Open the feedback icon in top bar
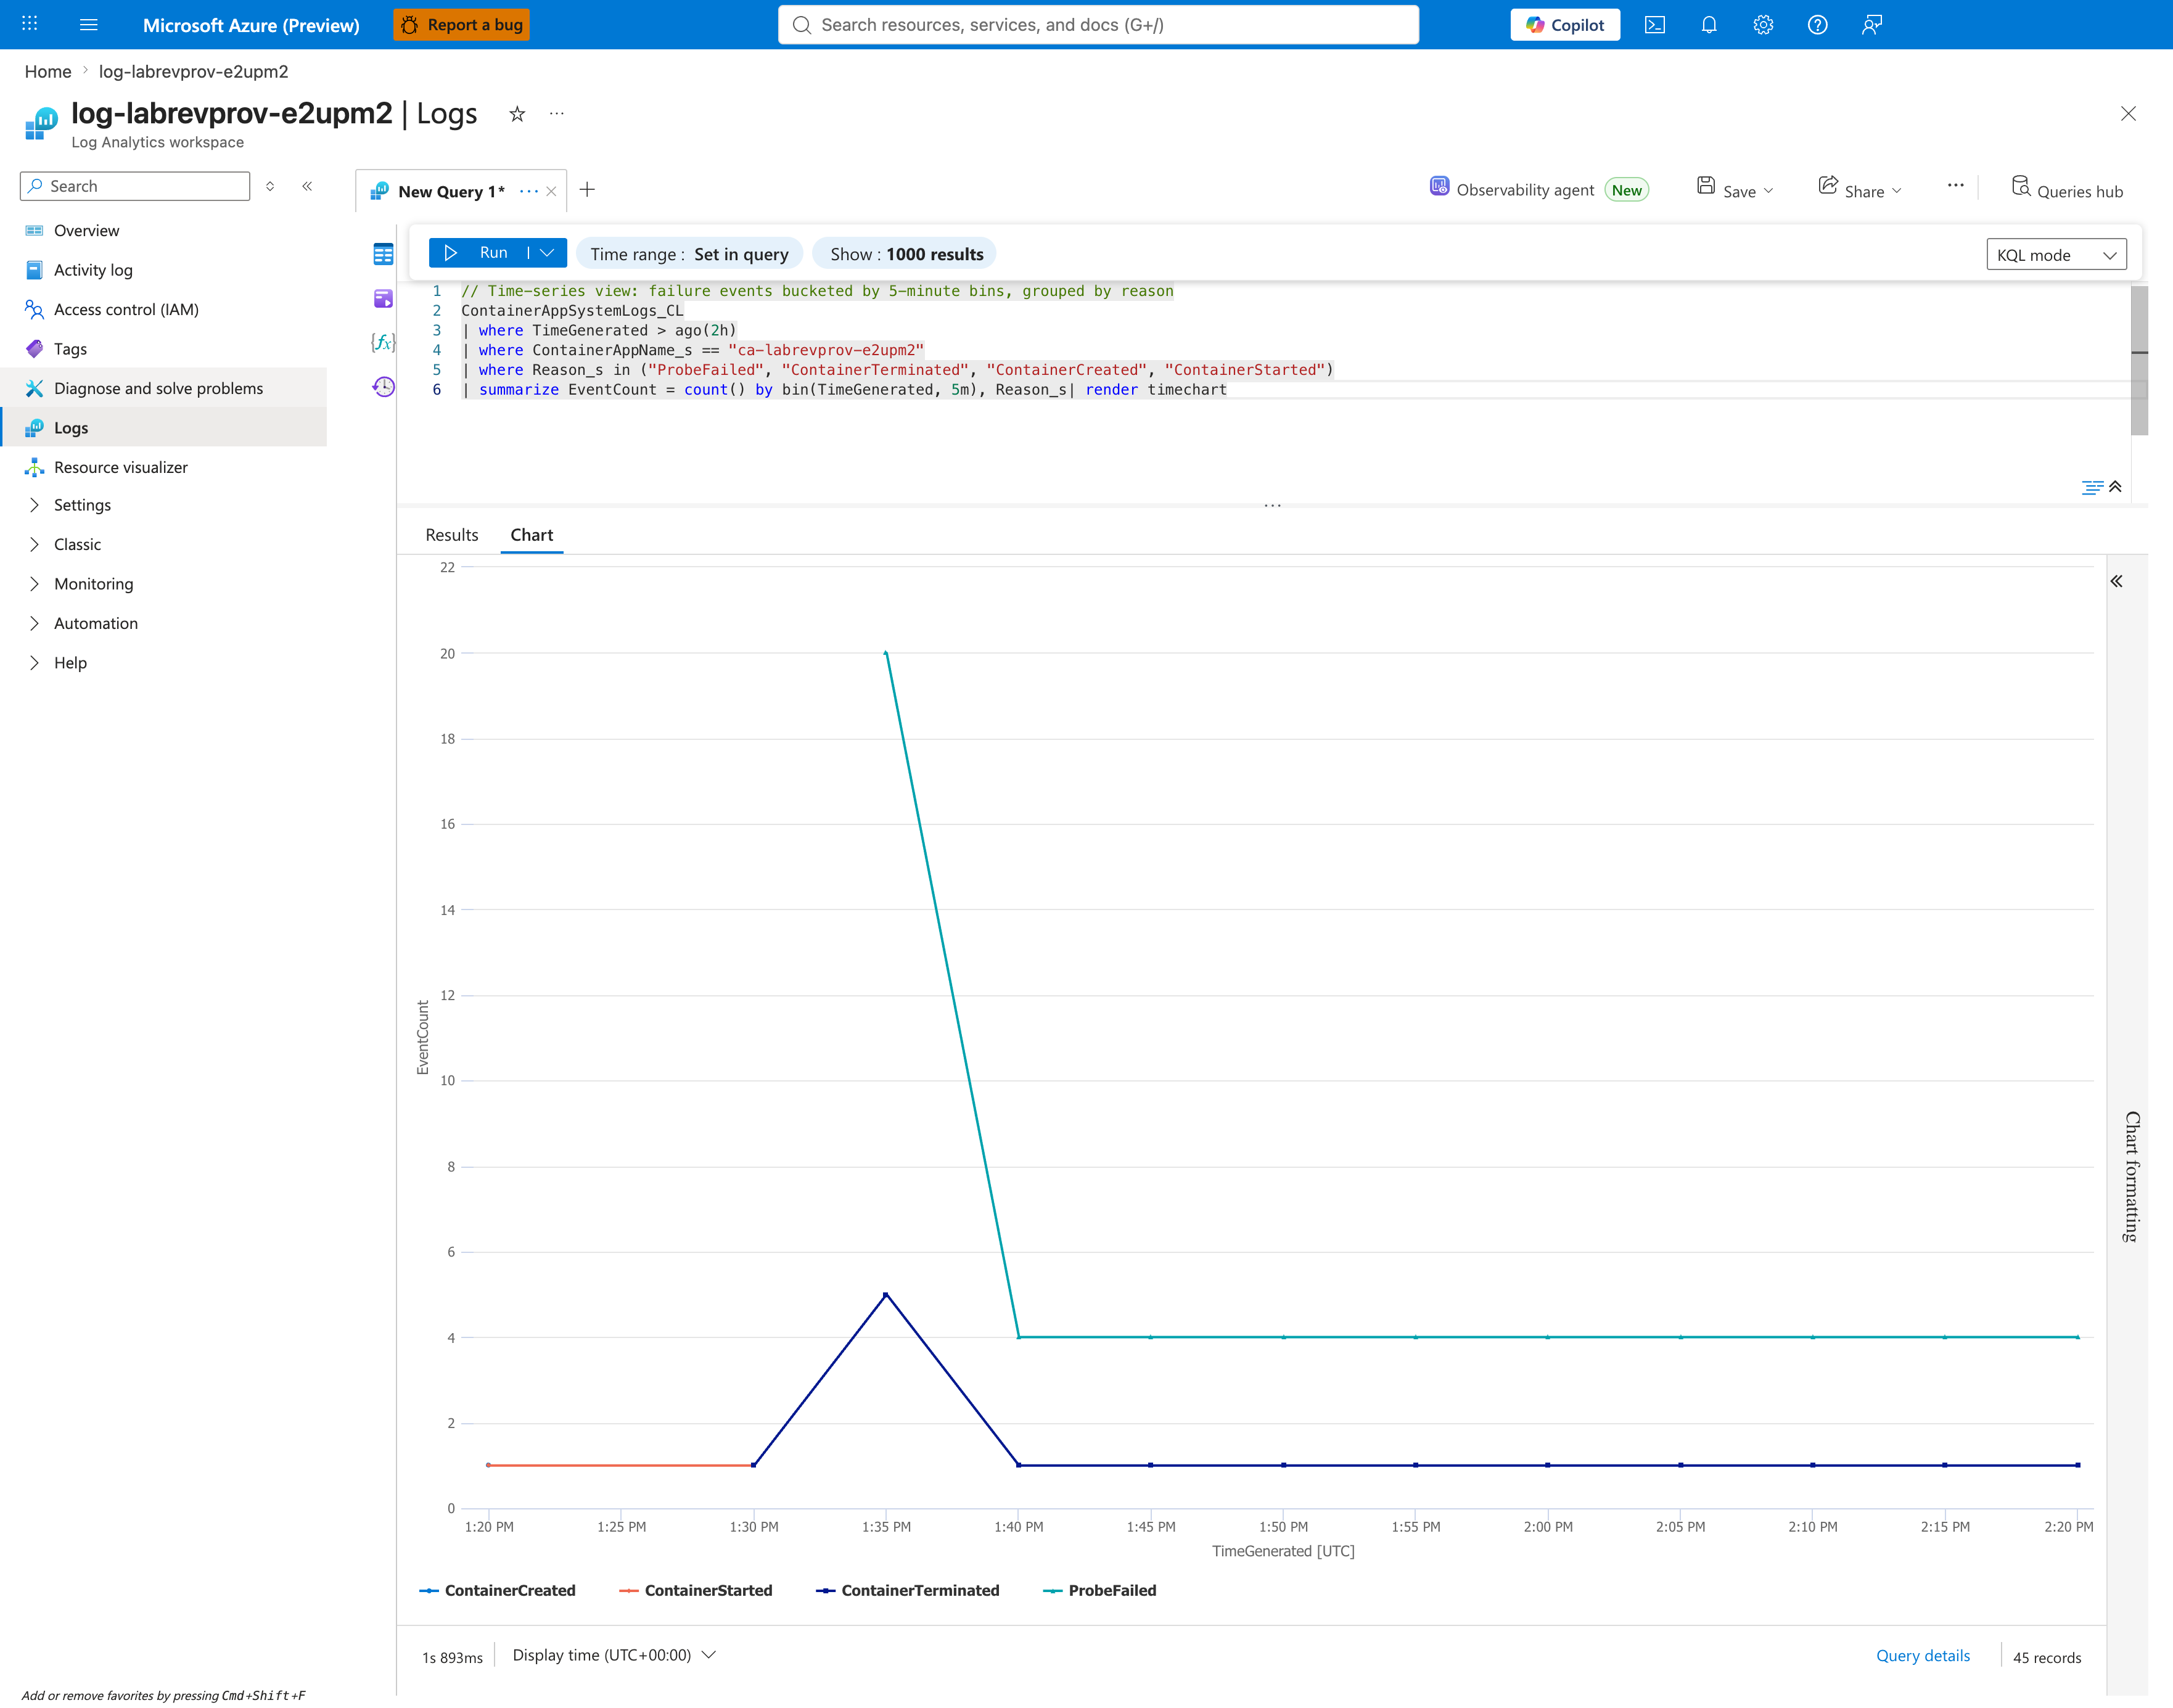 [x=1872, y=25]
